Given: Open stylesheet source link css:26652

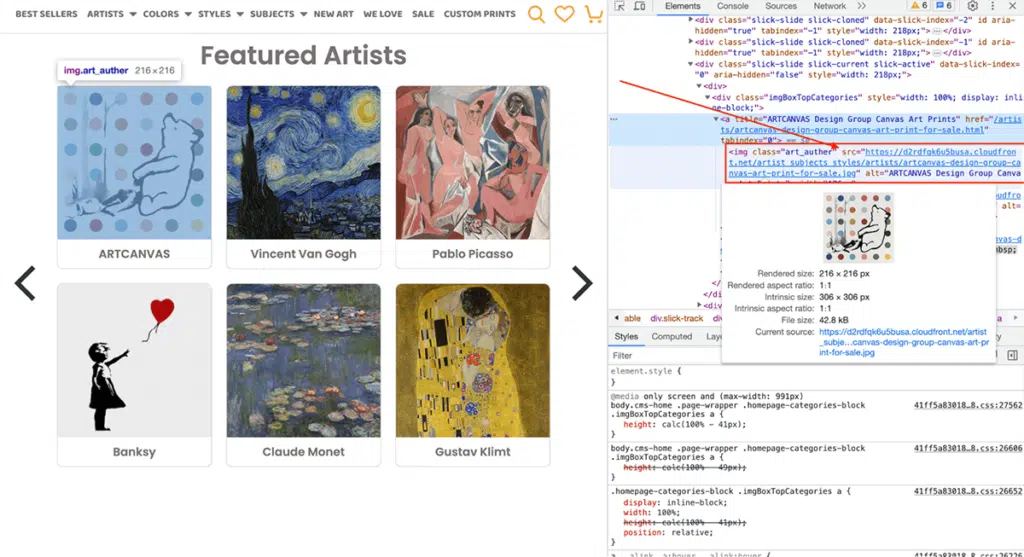Looking at the screenshot, I should pos(967,492).
